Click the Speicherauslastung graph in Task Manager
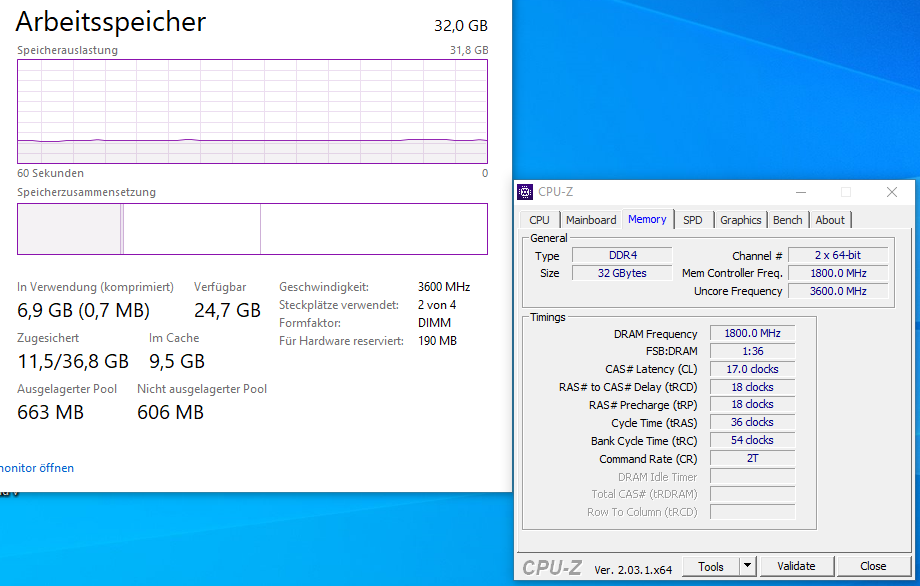920x586 pixels. click(252, 111)
